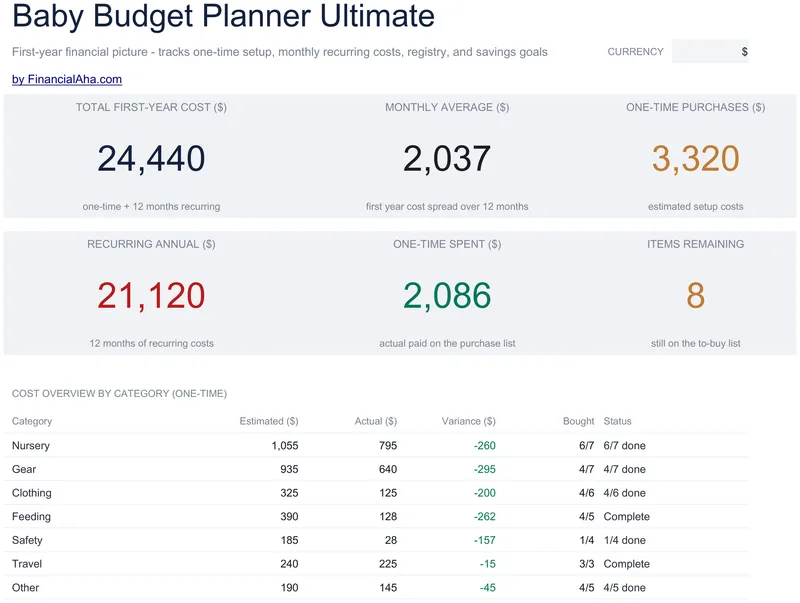Select Nursery estimated value 1,055
Screen dimensions: 800x603
[x=285, y=445]
